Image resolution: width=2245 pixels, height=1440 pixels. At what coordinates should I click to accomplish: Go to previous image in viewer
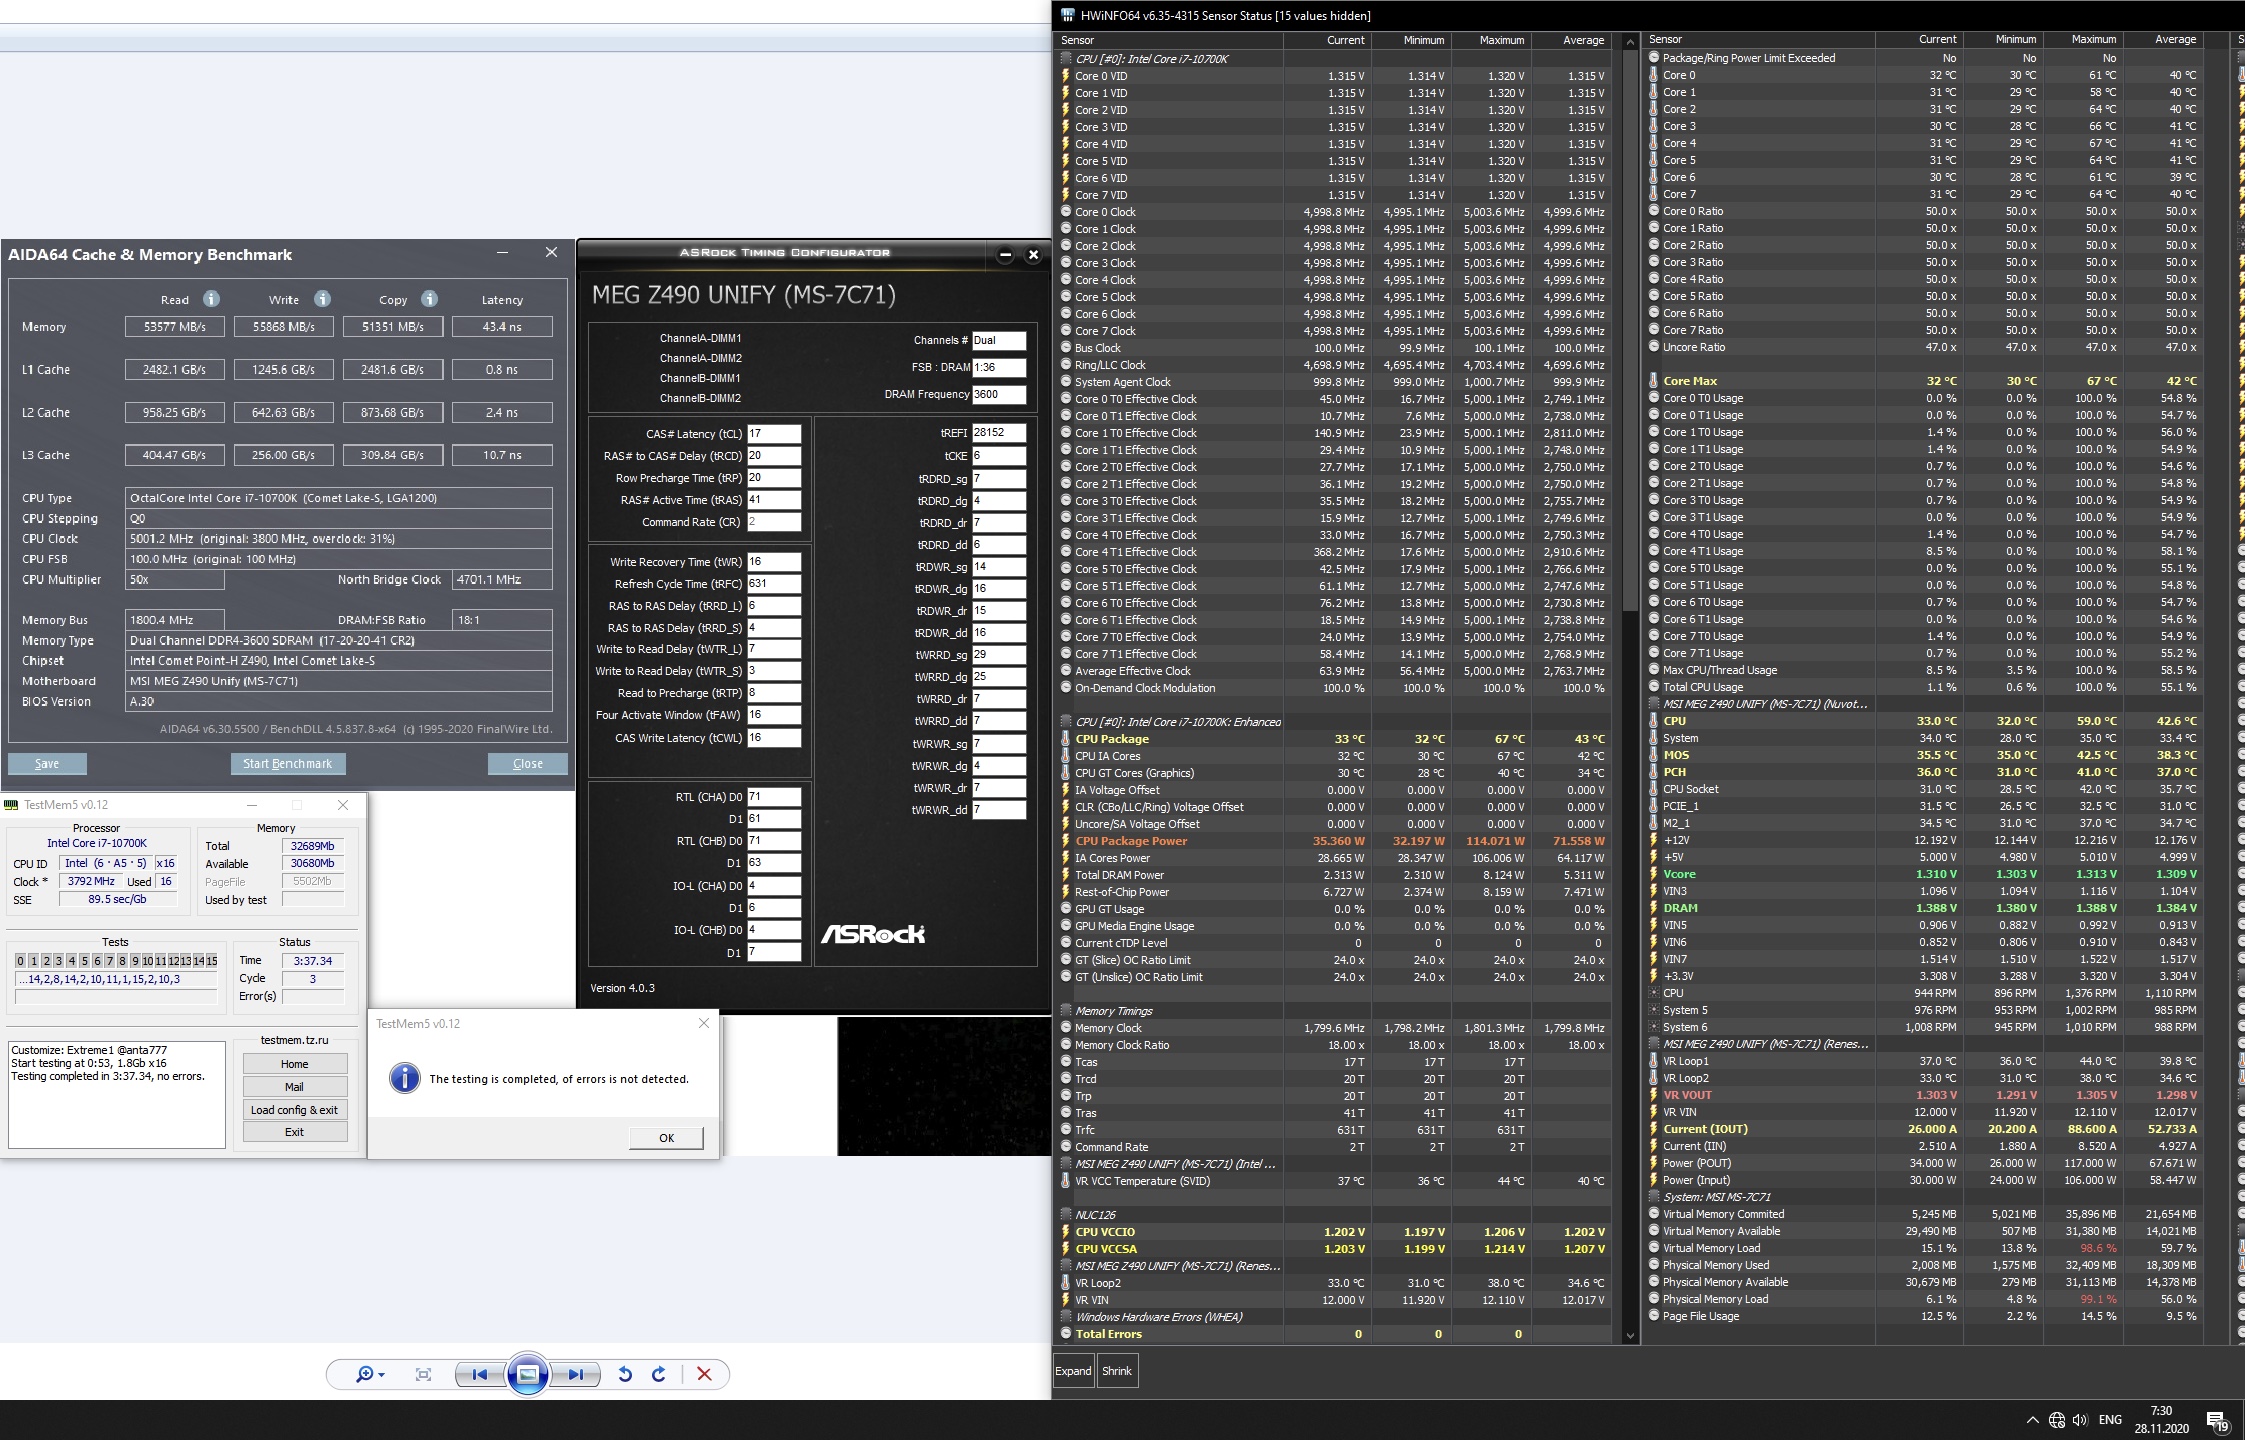[x=479, y=1374]
